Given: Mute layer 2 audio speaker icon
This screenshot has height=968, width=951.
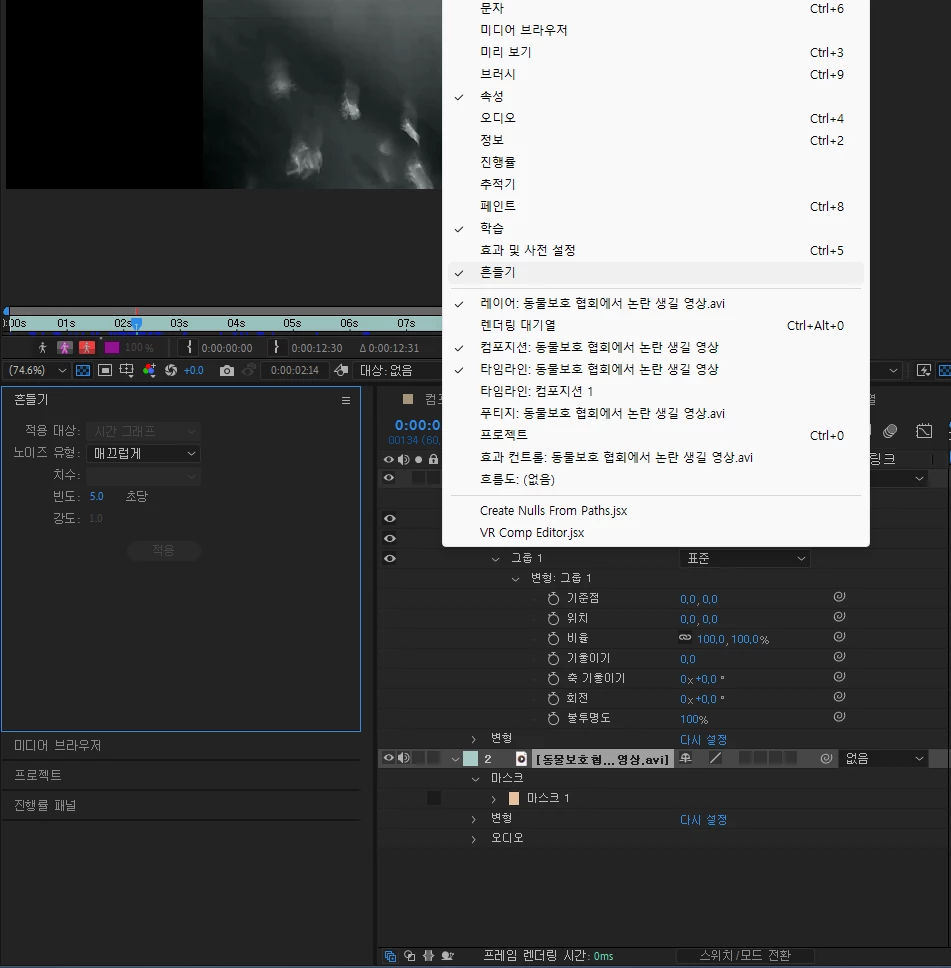Looking at the screenshot, I should (404, 758).
